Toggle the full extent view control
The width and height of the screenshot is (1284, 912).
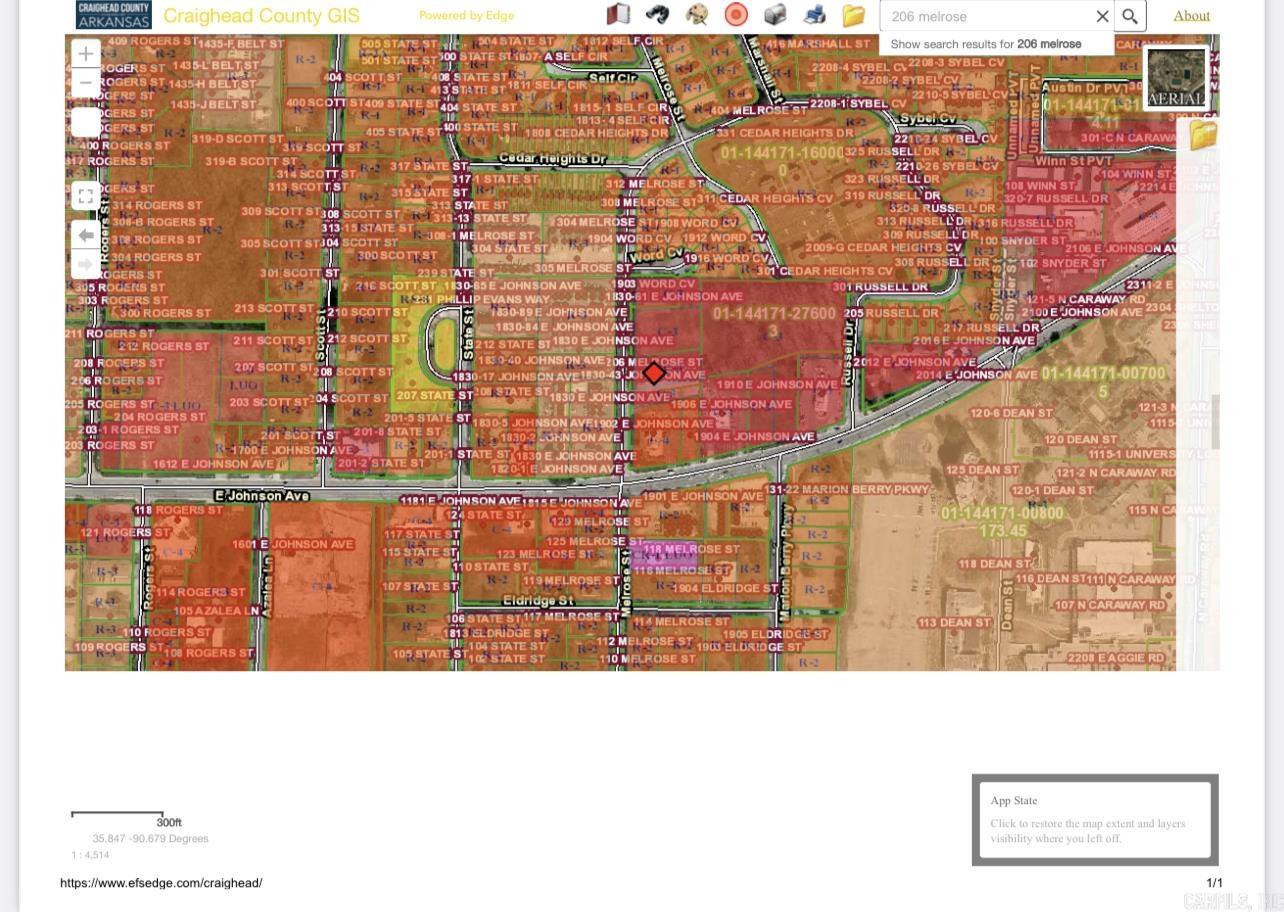coord(85,196)
